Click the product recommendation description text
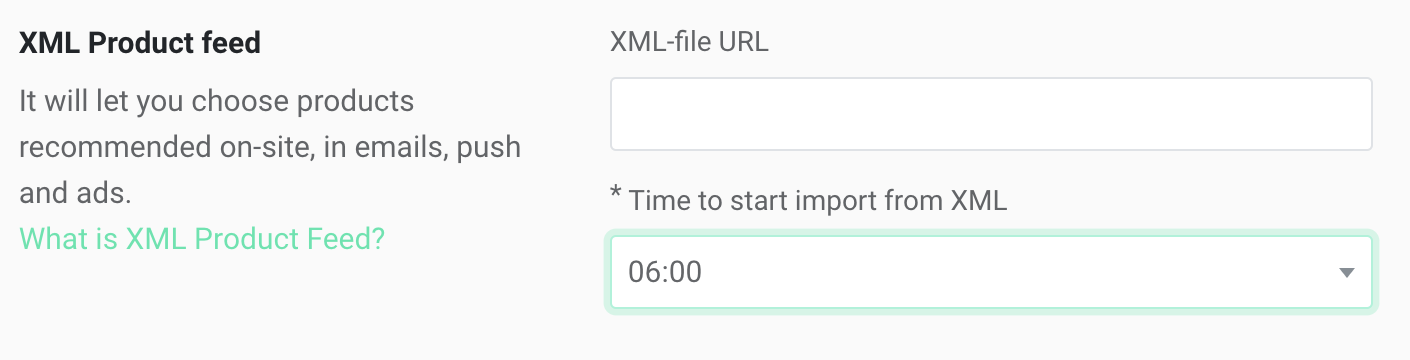This screenshot has height=360, width=1410. [270, 147]
